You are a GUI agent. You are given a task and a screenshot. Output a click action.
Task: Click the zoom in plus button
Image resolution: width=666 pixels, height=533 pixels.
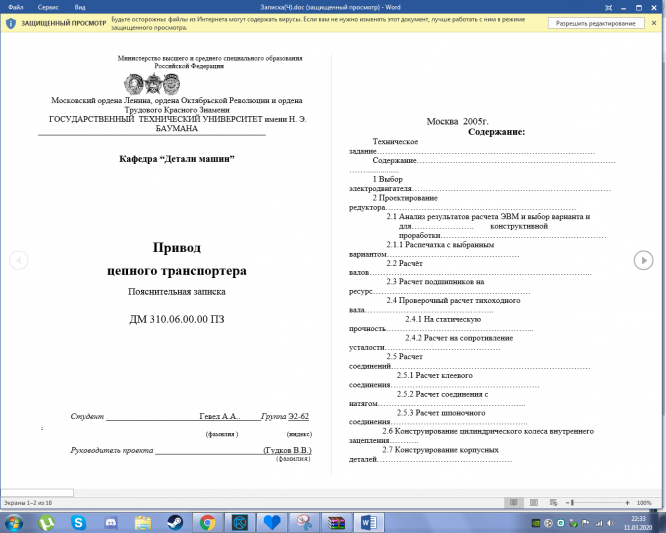(x=627, y=502)
